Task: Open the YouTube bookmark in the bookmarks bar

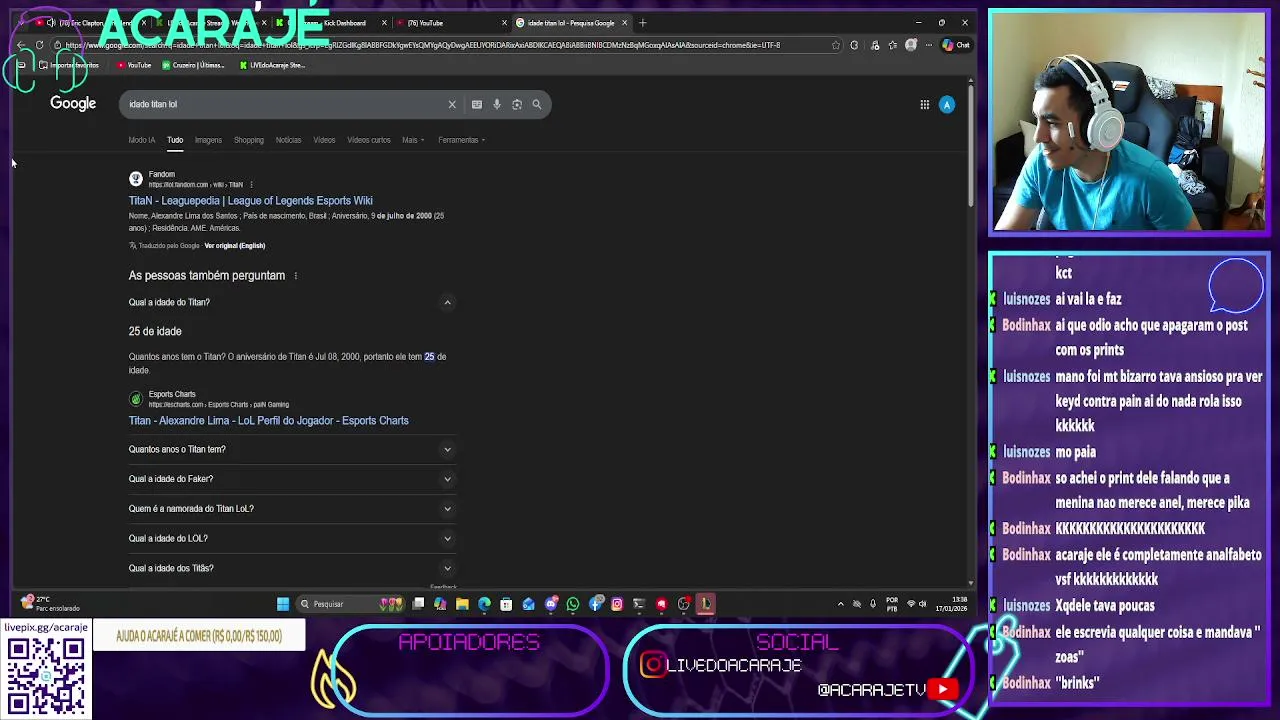Action: (x=133, y=65)
